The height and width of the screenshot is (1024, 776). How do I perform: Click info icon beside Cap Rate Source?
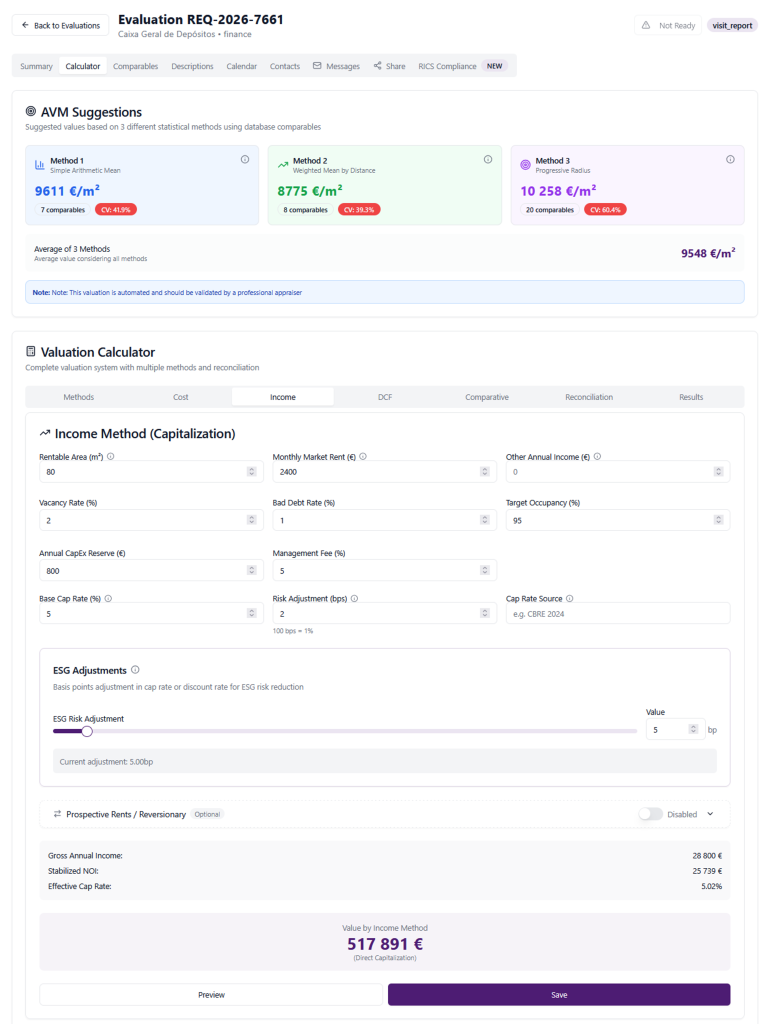tap(569, 598)
